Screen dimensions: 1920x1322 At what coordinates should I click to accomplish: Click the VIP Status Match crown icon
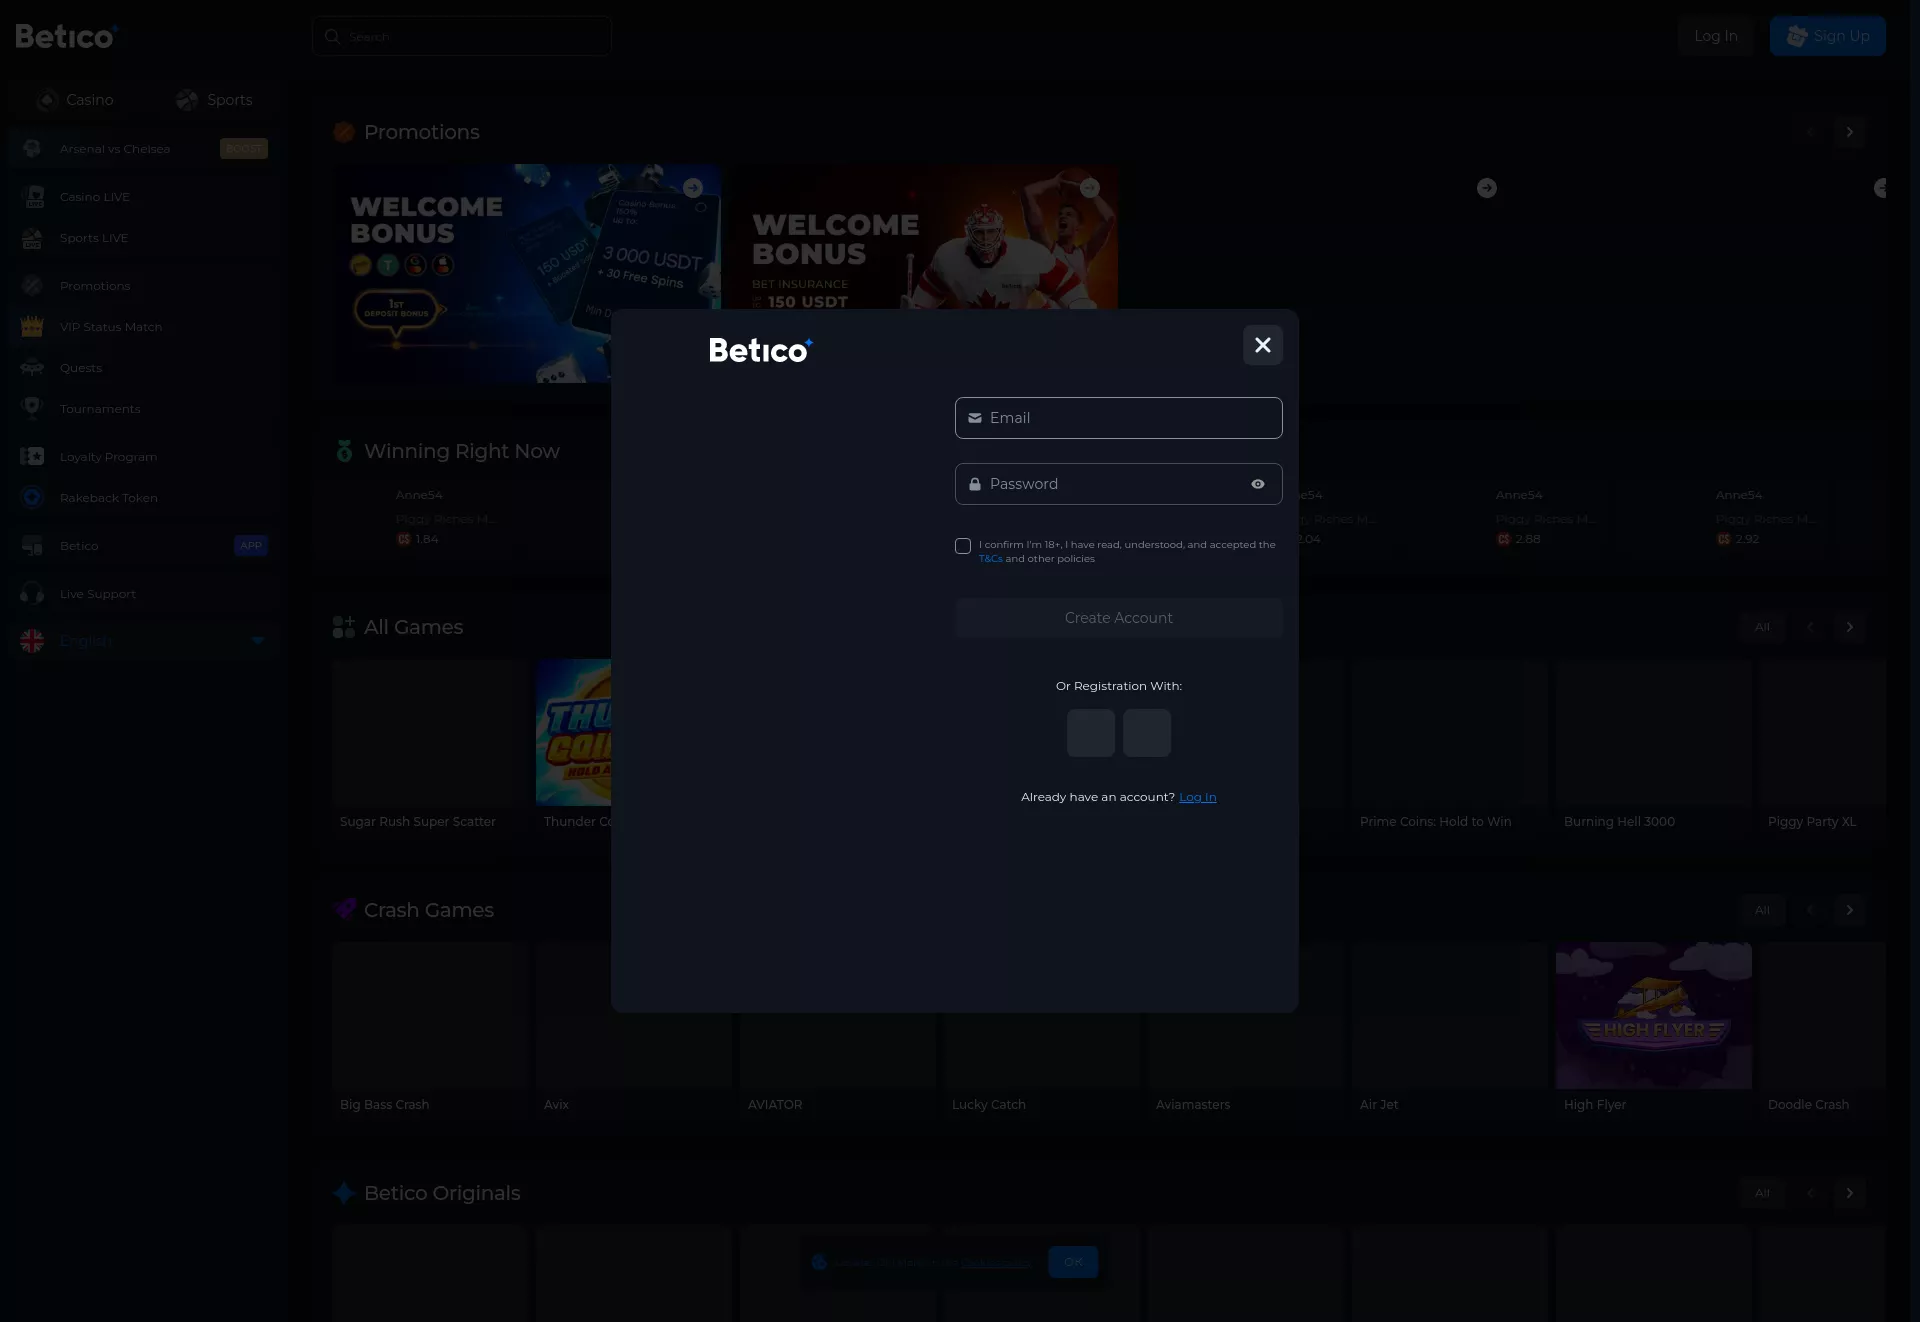[32, 327]
